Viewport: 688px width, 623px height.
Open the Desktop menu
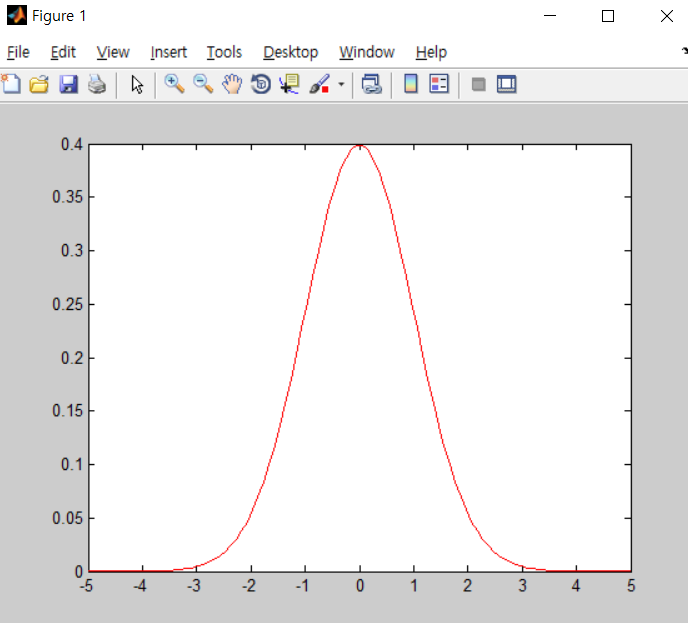click(290, 52)
